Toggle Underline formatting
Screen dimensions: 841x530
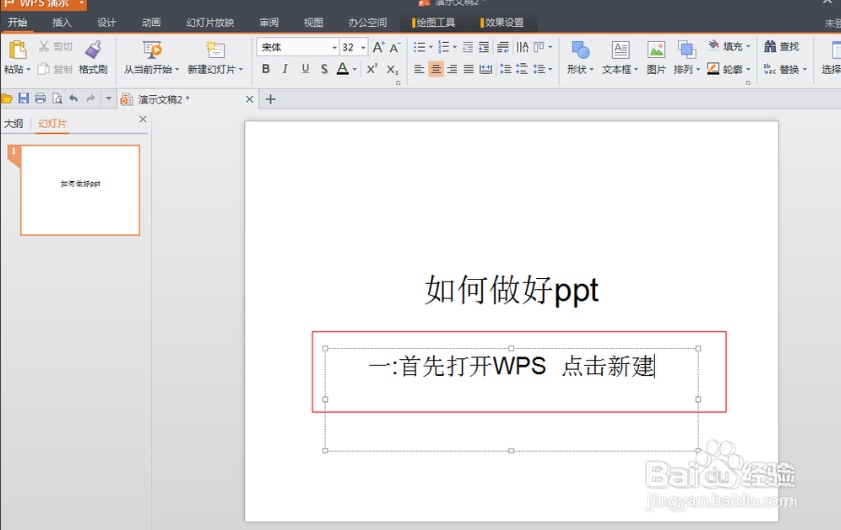(305, 69)
